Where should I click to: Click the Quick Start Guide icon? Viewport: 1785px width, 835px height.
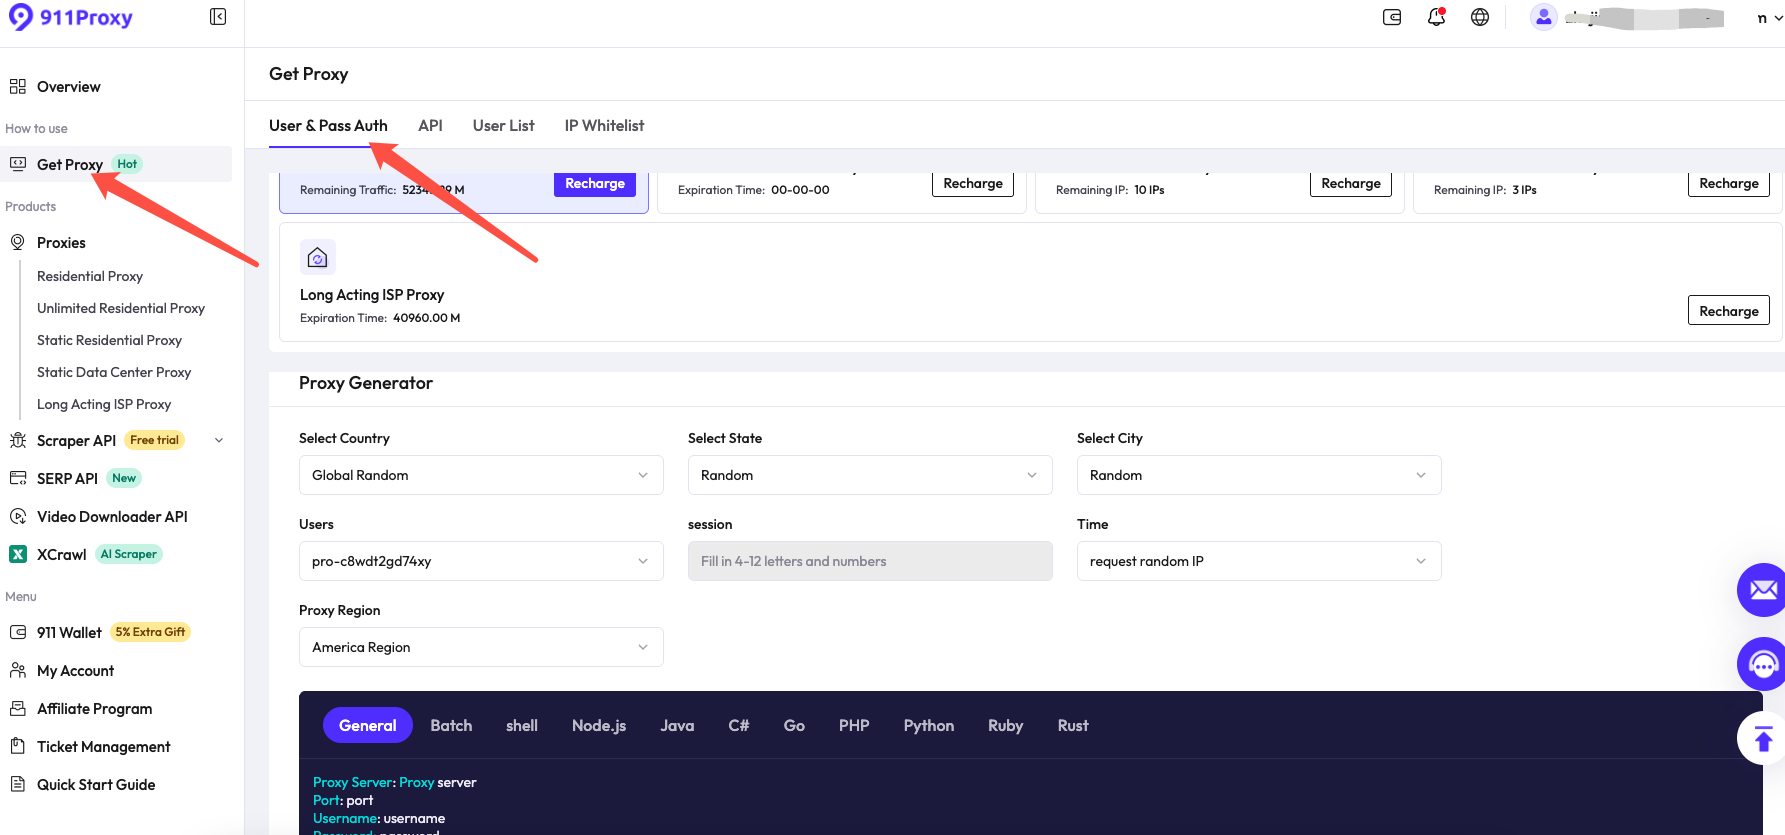pos(18,784)
